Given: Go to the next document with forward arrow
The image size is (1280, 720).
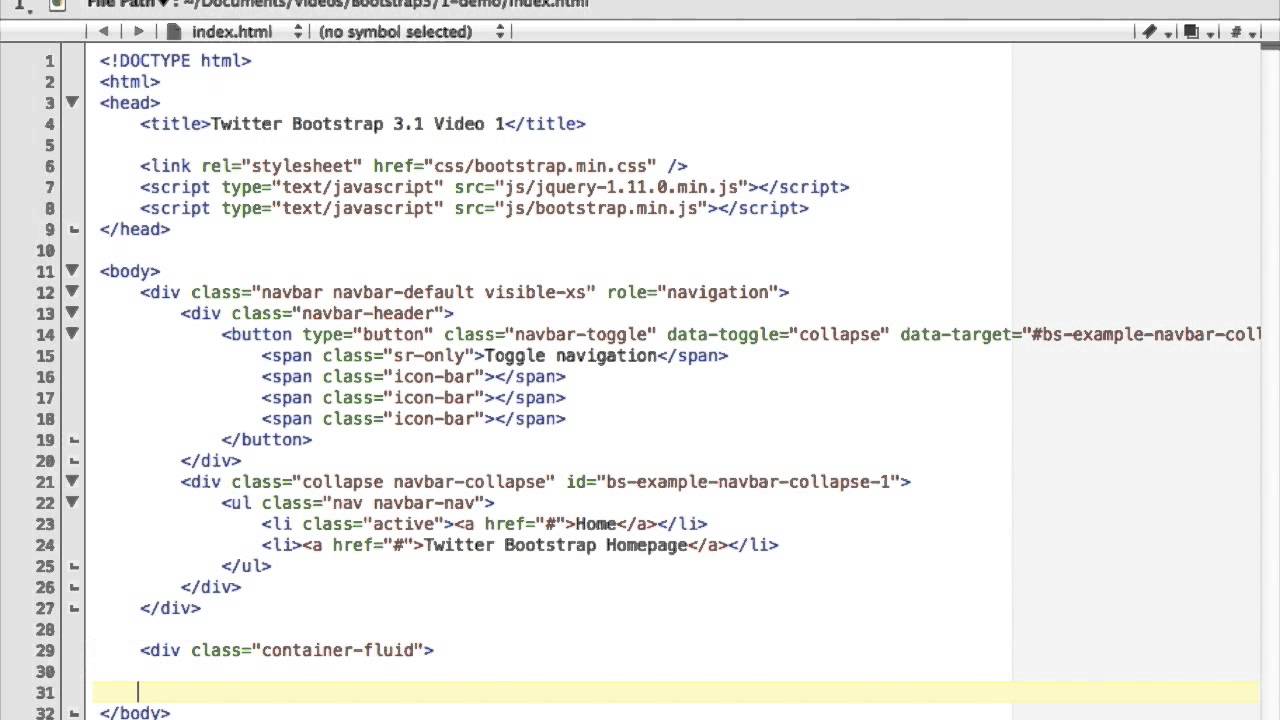Looking at the screenshot, I should (x=138, y=32).
